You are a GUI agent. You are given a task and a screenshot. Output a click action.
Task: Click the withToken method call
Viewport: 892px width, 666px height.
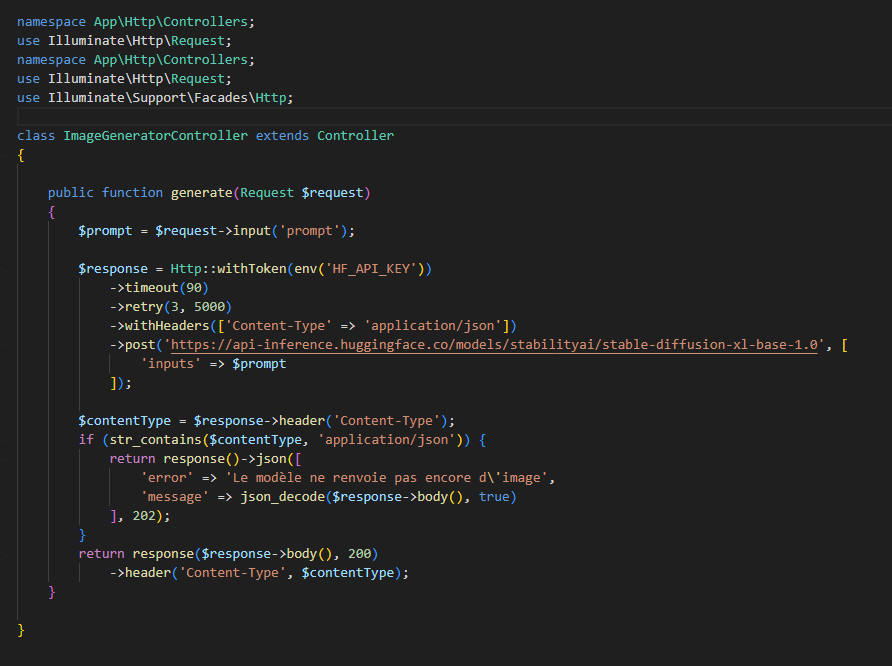point(250,269)
